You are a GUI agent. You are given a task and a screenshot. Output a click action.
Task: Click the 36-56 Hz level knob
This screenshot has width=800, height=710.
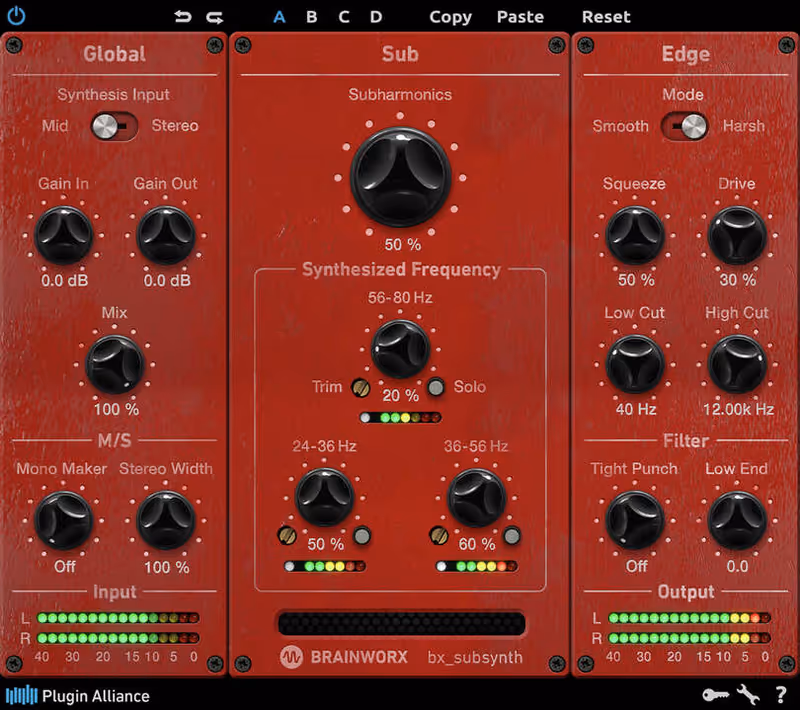coord(477,497)
